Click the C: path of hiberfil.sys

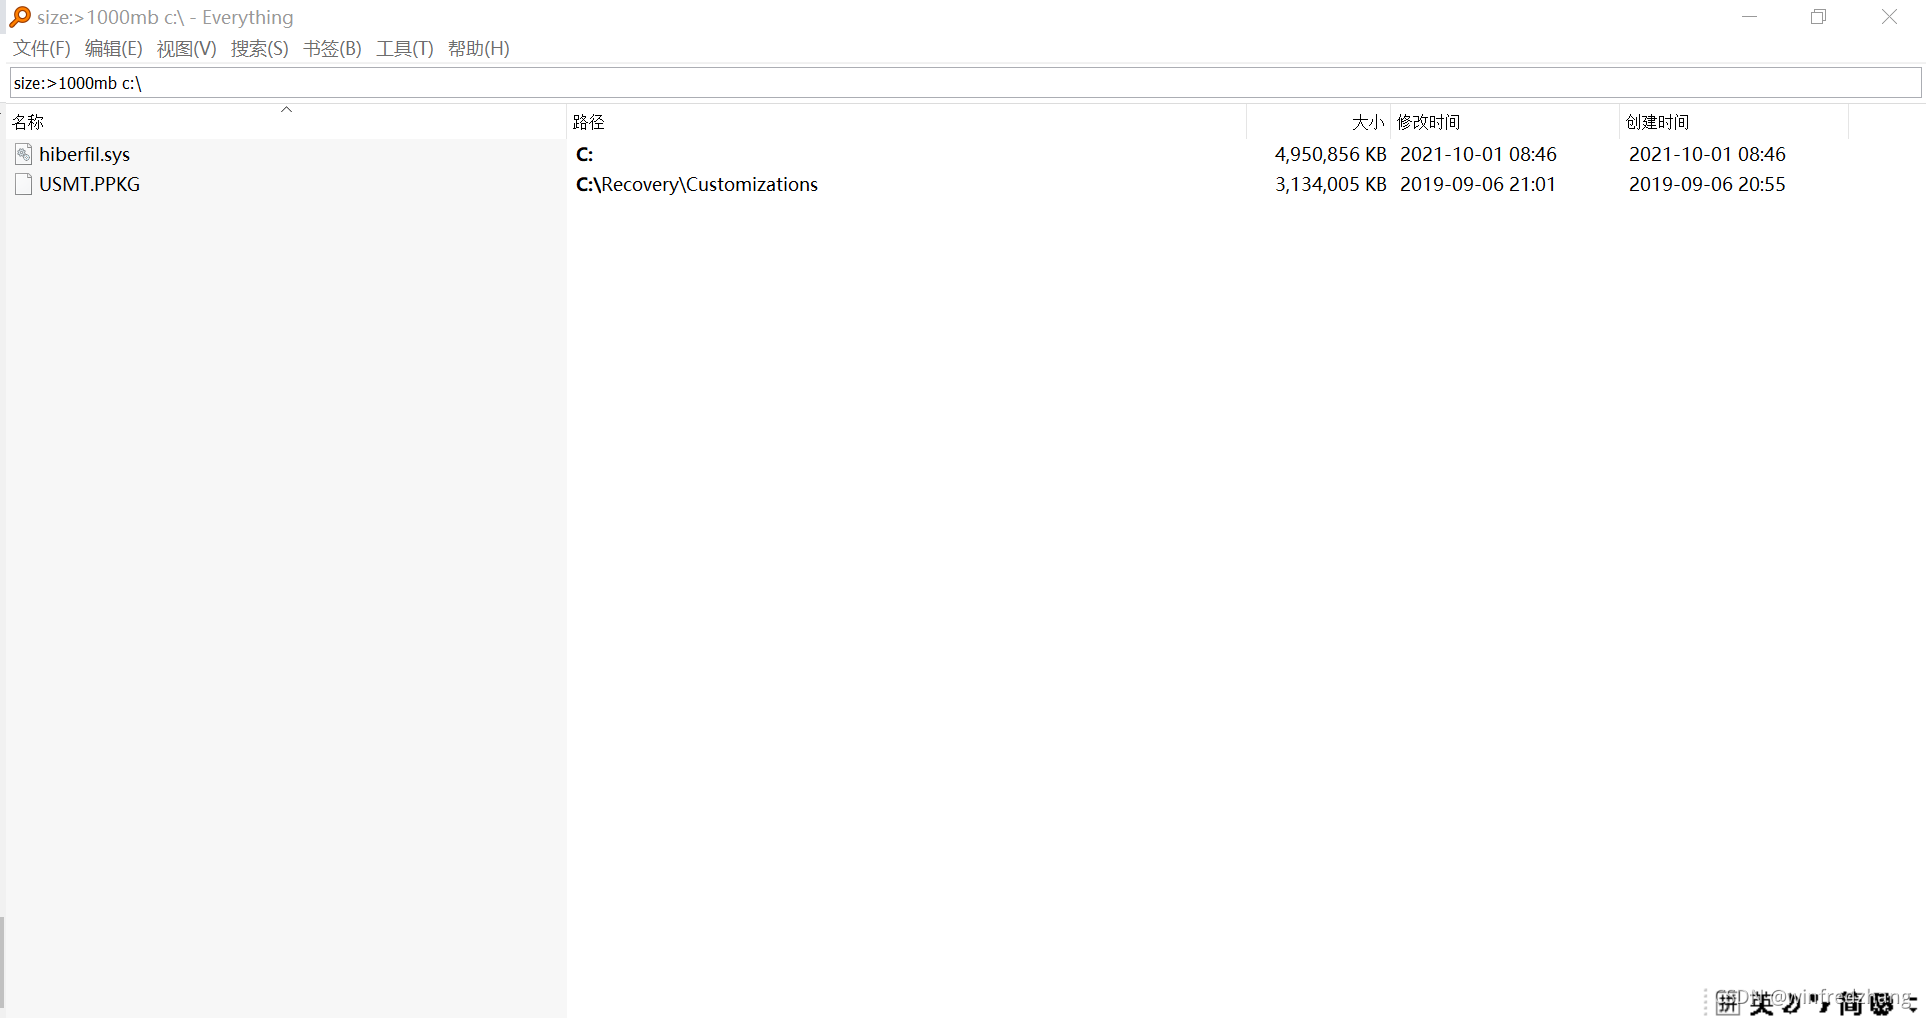585,154
